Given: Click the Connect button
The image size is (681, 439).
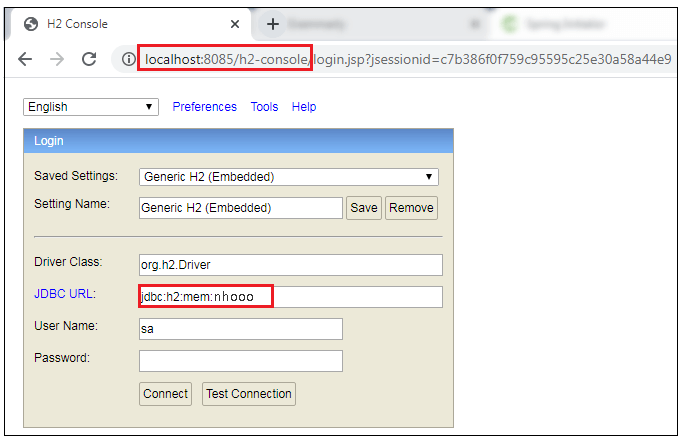Looking at the screenshot, I should (165, 393).
